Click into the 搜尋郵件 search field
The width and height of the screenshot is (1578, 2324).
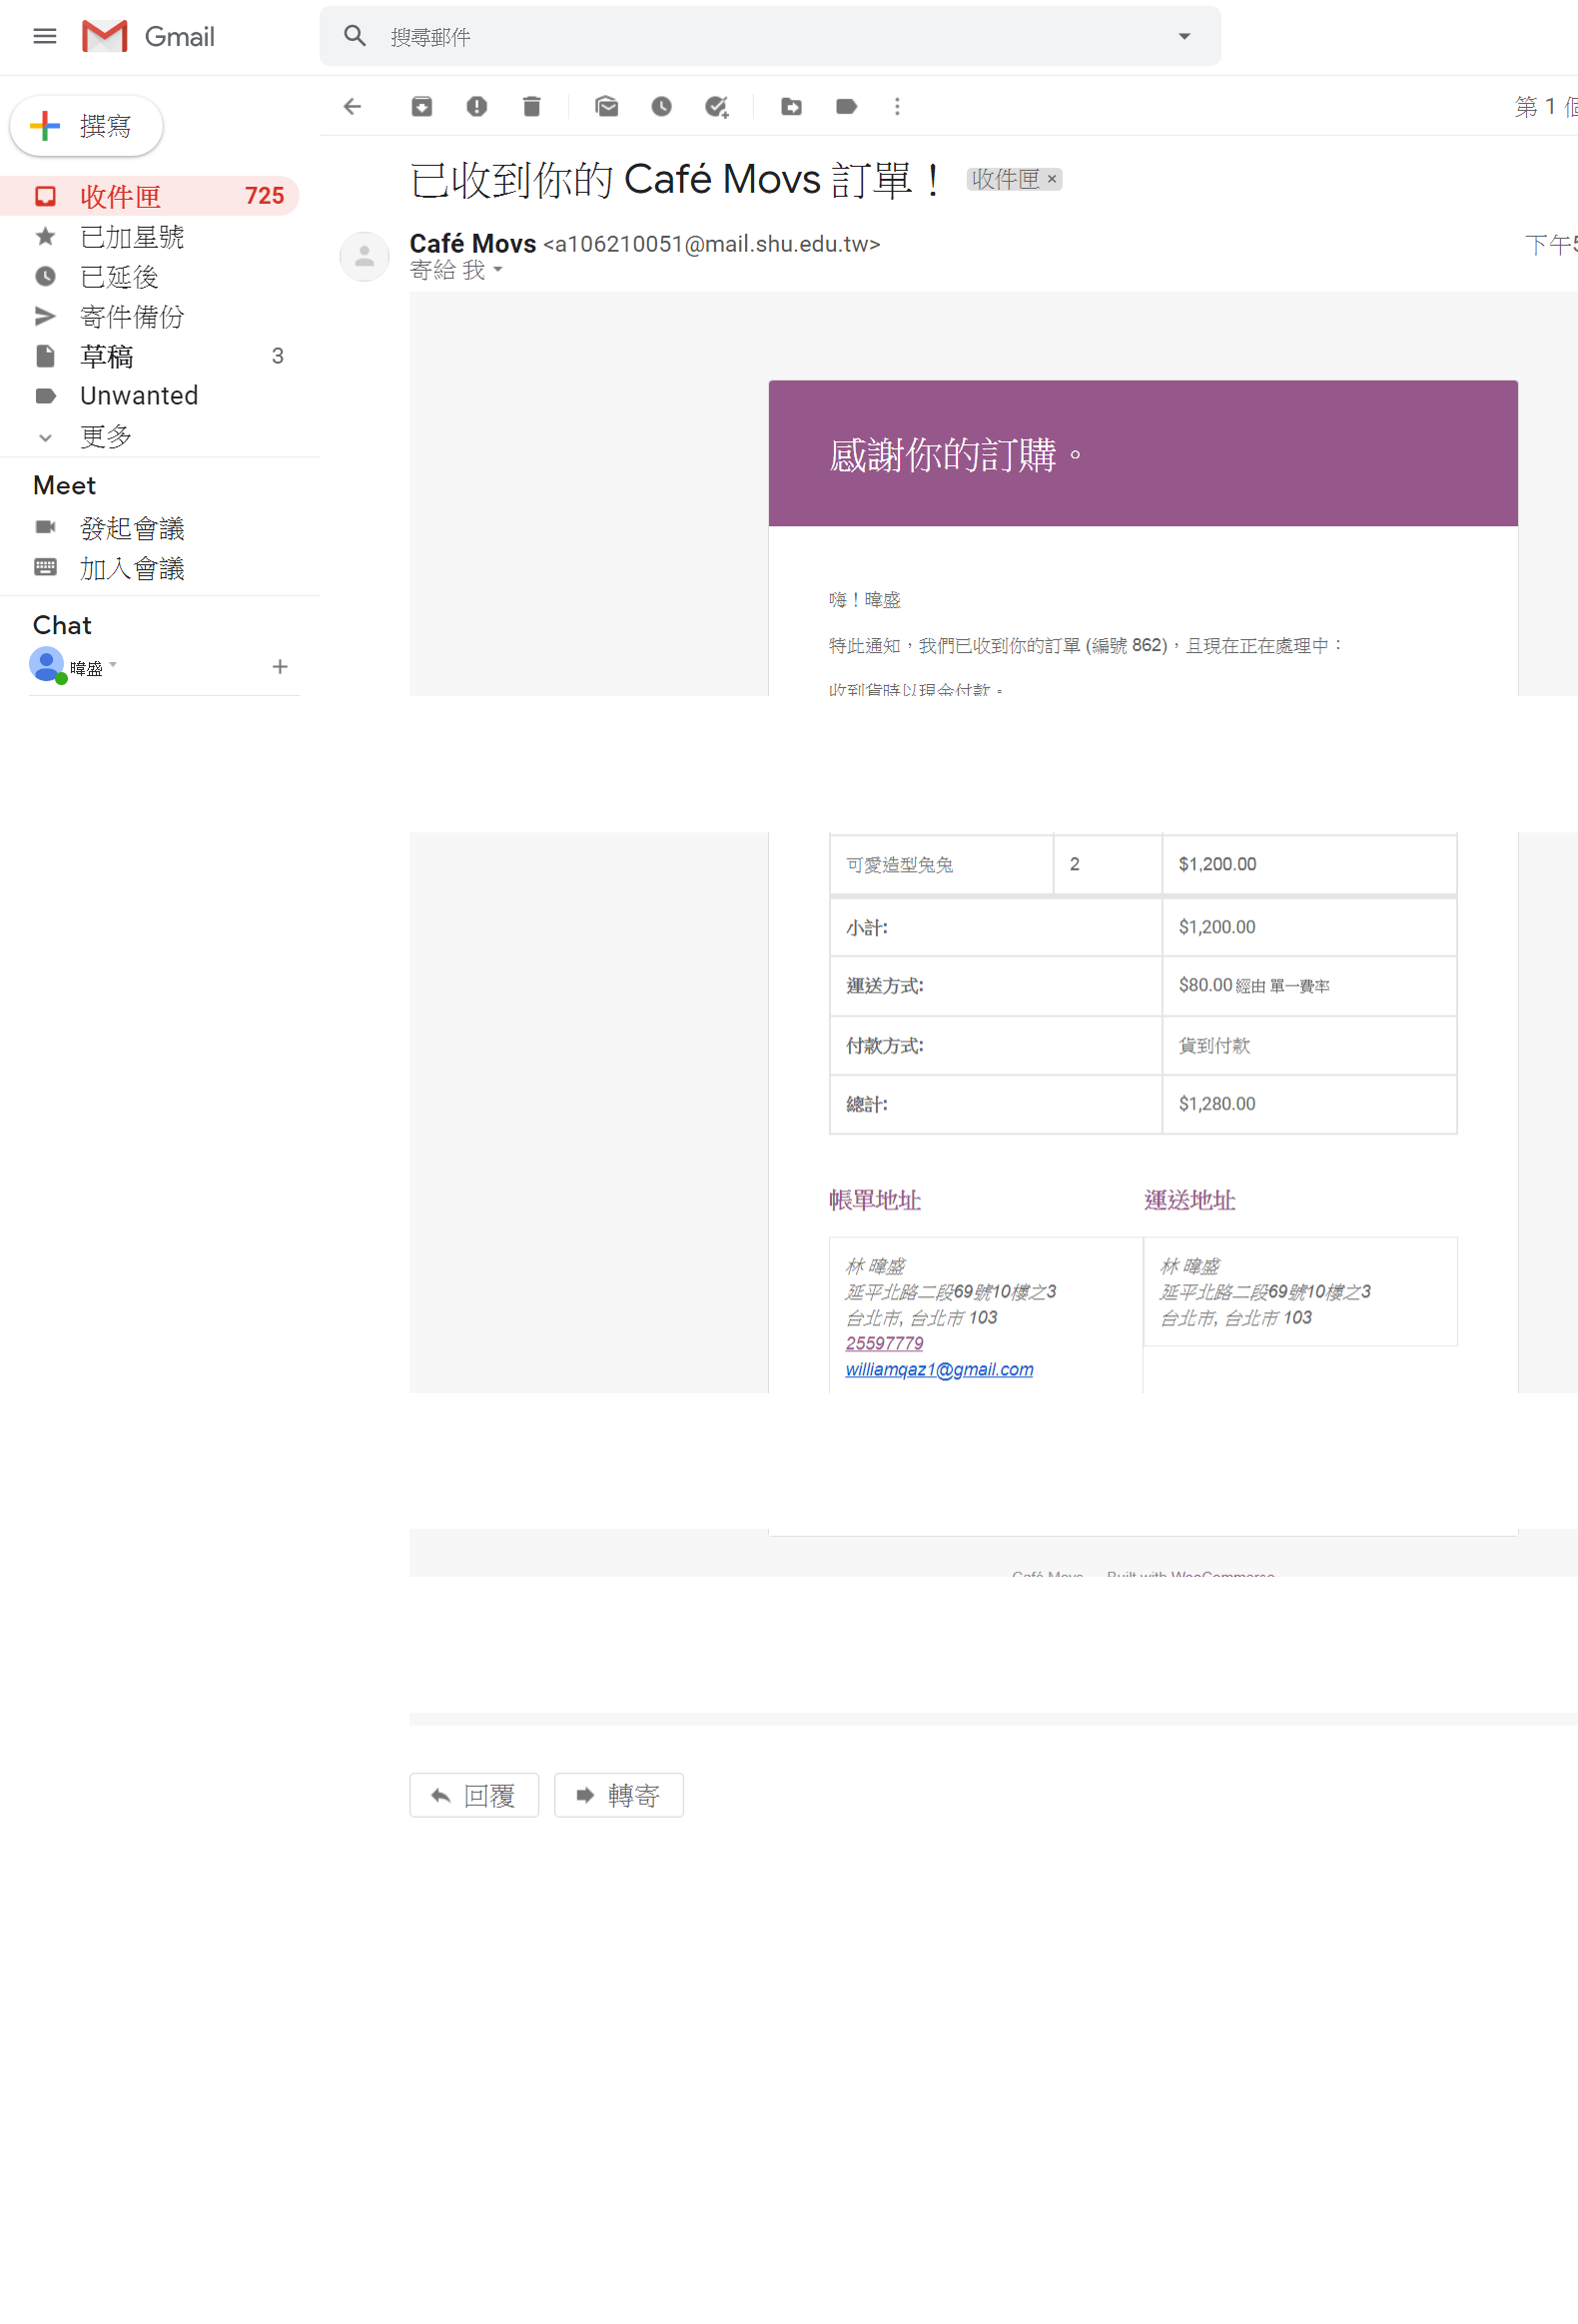pyautogui.click(x=760, y=36)
